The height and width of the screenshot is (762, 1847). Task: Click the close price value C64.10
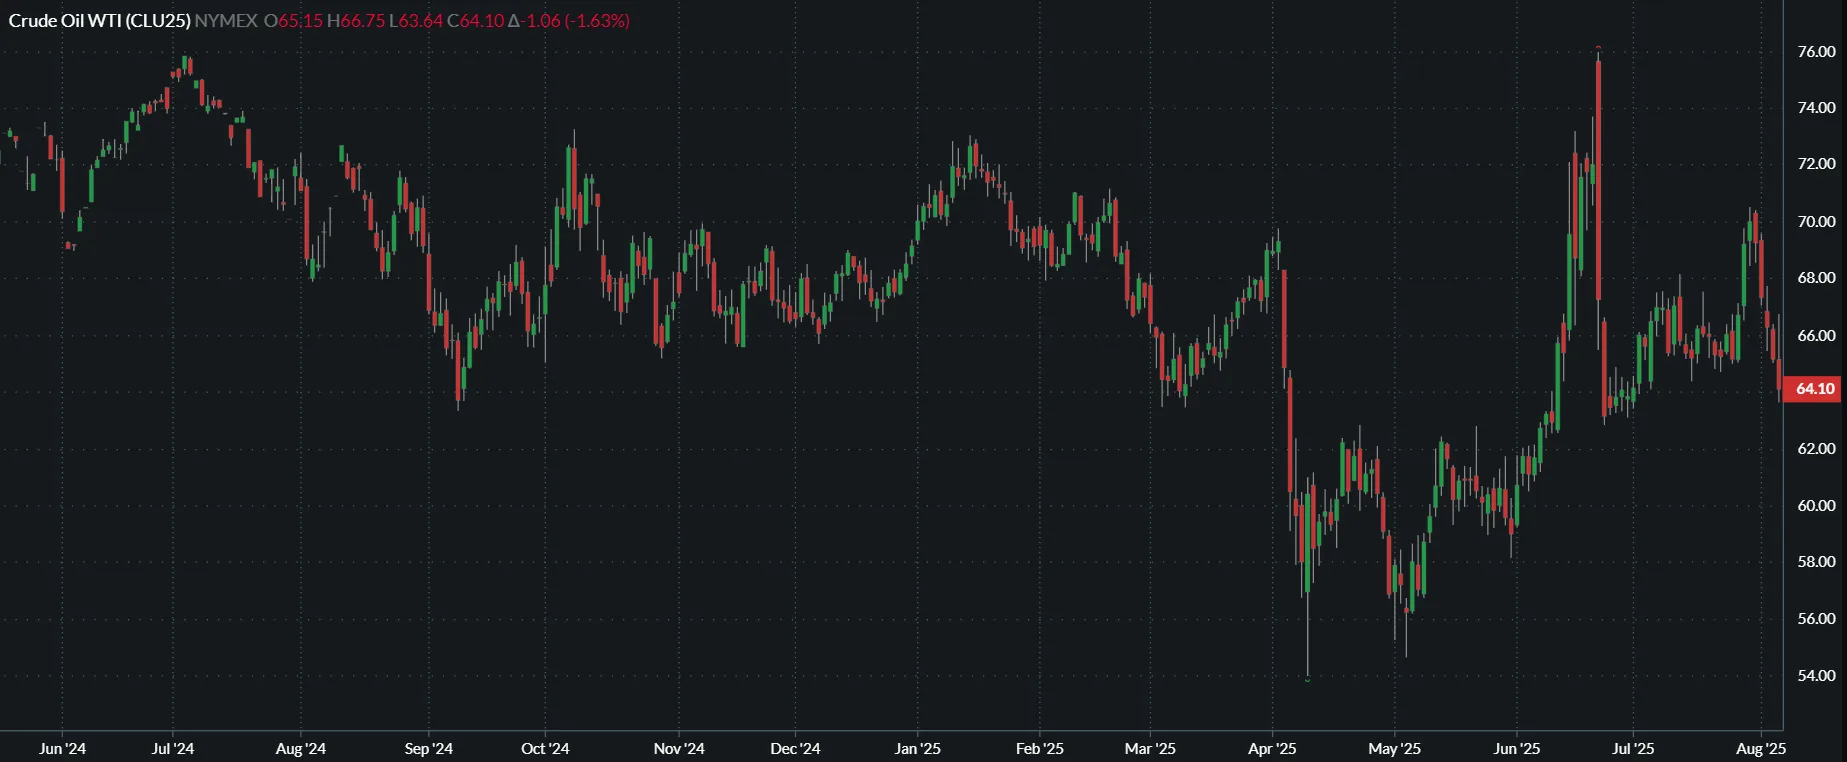point(475,20)
